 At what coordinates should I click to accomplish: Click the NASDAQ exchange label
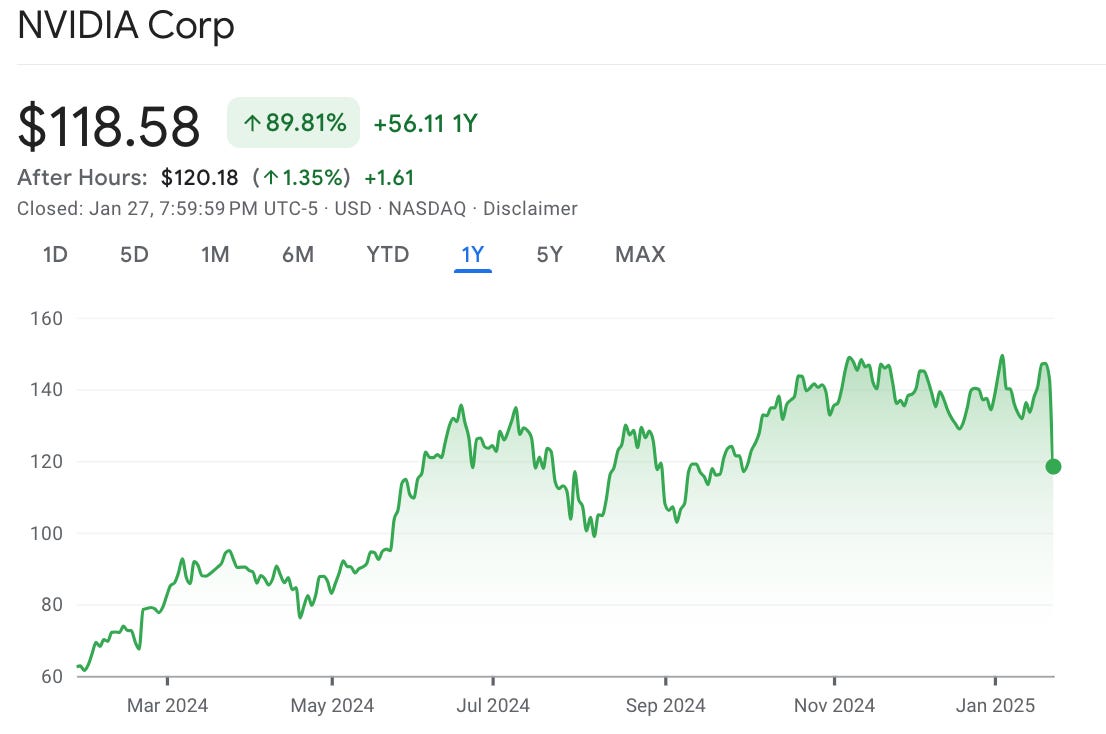[x=427, y=209]
